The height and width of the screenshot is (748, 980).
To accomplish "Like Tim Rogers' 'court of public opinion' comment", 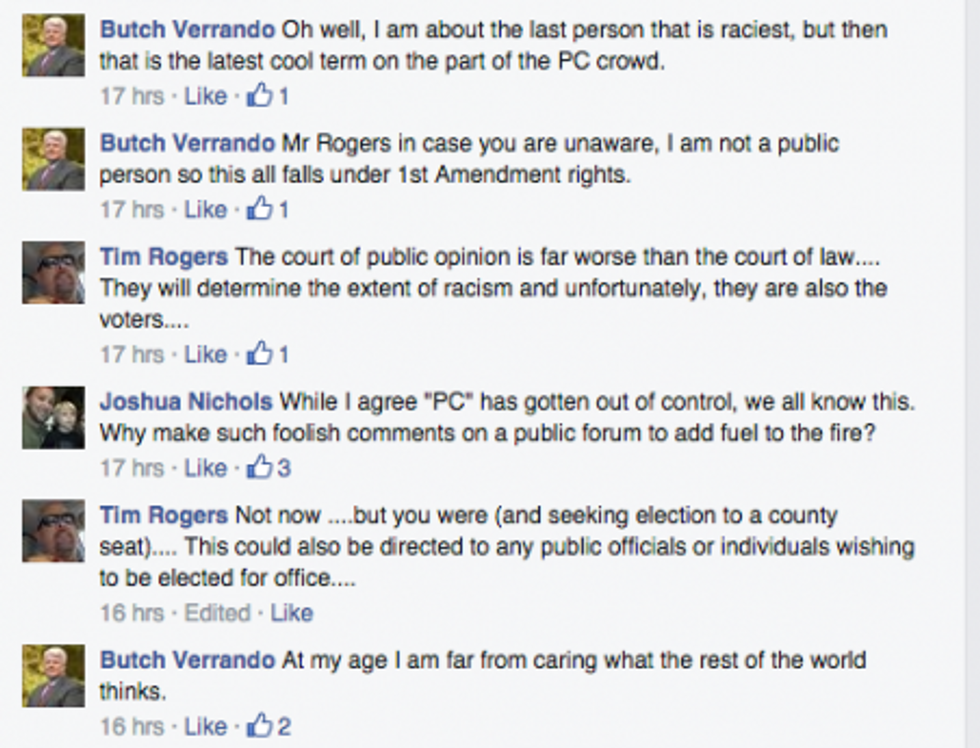I will point(205,355).
